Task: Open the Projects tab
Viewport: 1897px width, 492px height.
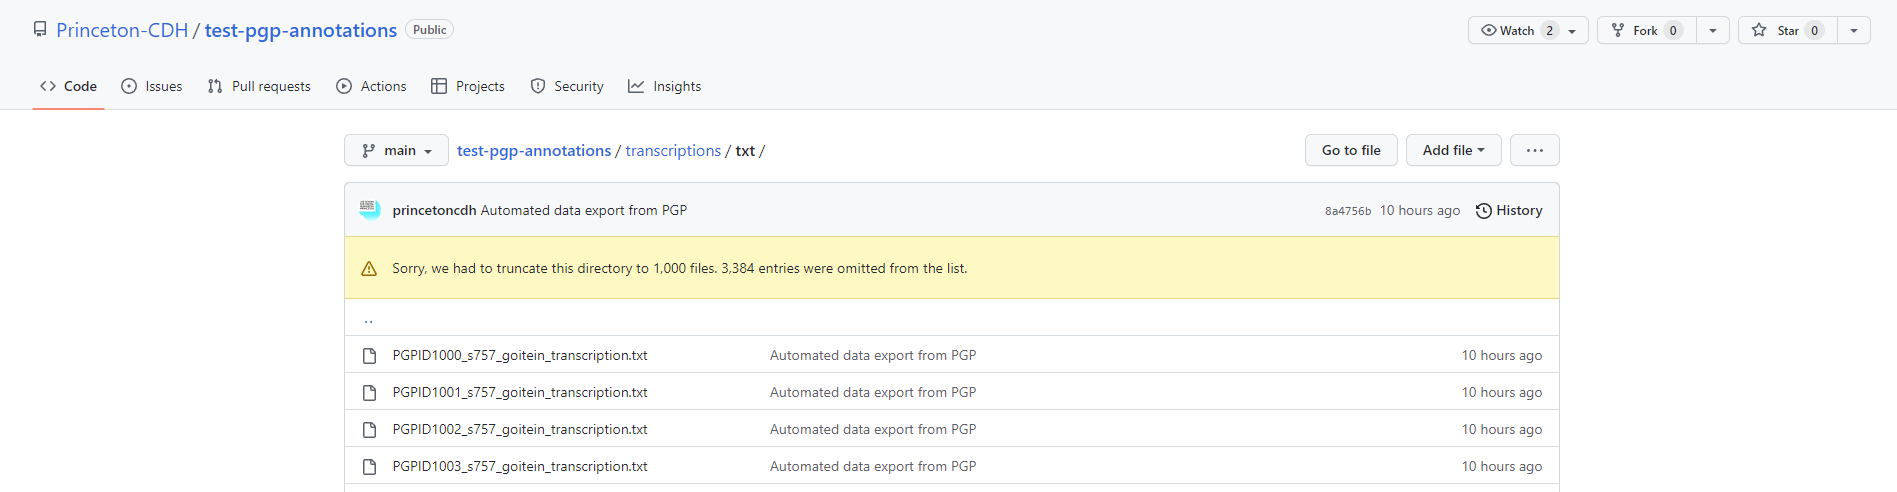Action: 468,86
